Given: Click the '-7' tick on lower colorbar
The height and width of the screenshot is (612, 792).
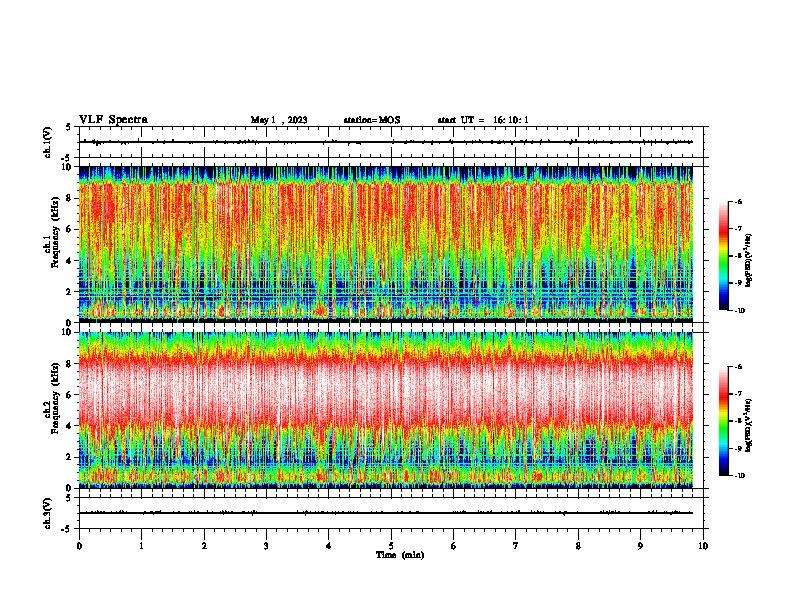Looking at the screenshot, I should pos(738,394).
